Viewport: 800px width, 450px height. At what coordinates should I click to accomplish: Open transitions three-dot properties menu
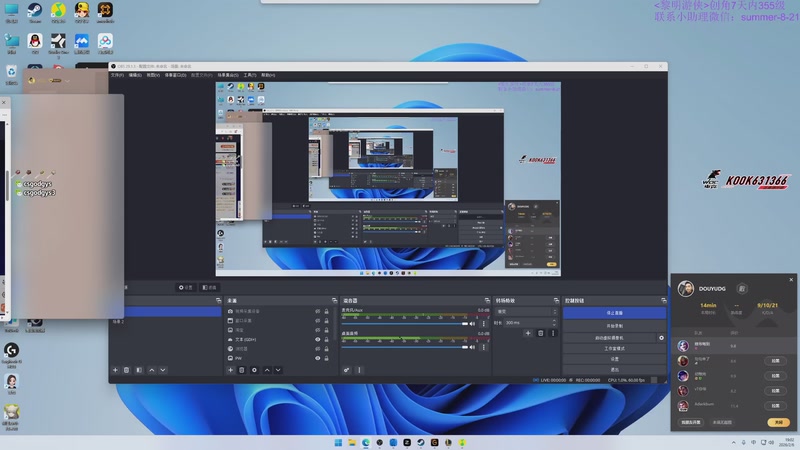click(553, 333)
